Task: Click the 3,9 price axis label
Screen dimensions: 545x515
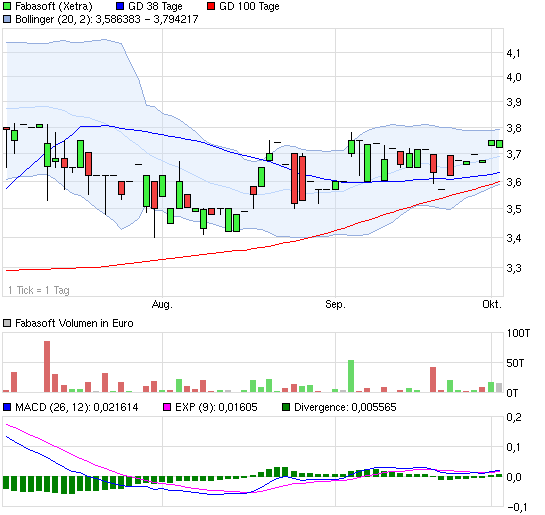Action: coord(514,102)
